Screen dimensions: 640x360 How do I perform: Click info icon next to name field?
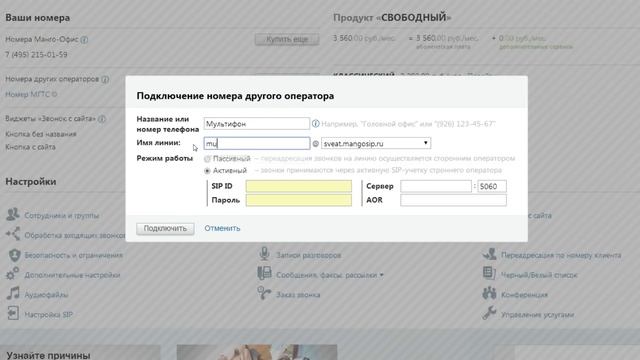(316, 123)
